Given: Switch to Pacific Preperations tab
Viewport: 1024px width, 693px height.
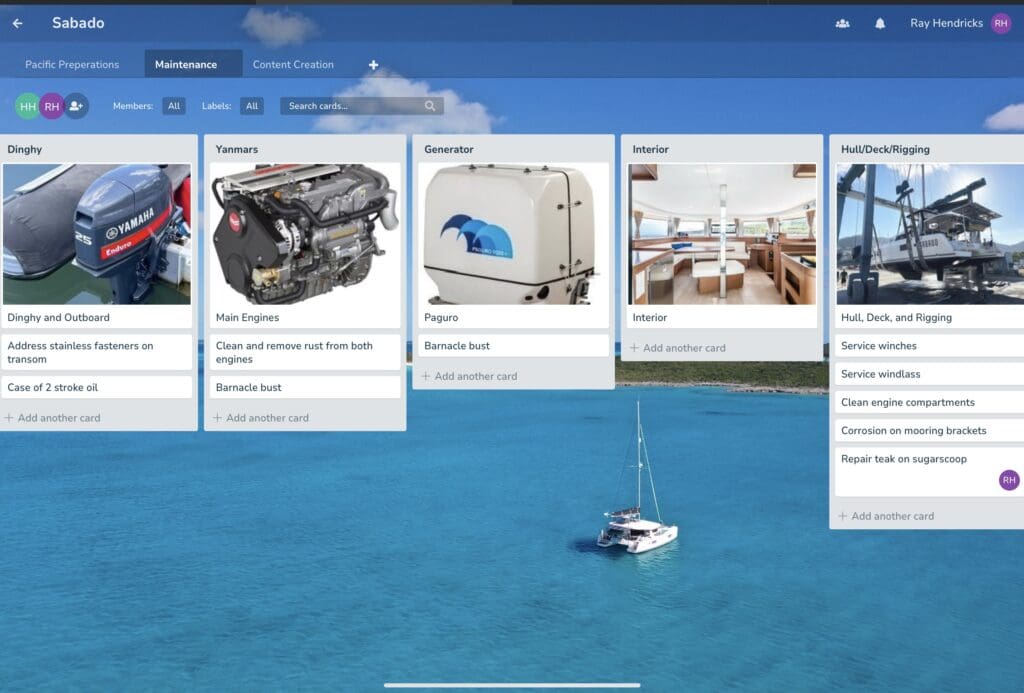Looking at the screenshot, I should click(72, 65).
